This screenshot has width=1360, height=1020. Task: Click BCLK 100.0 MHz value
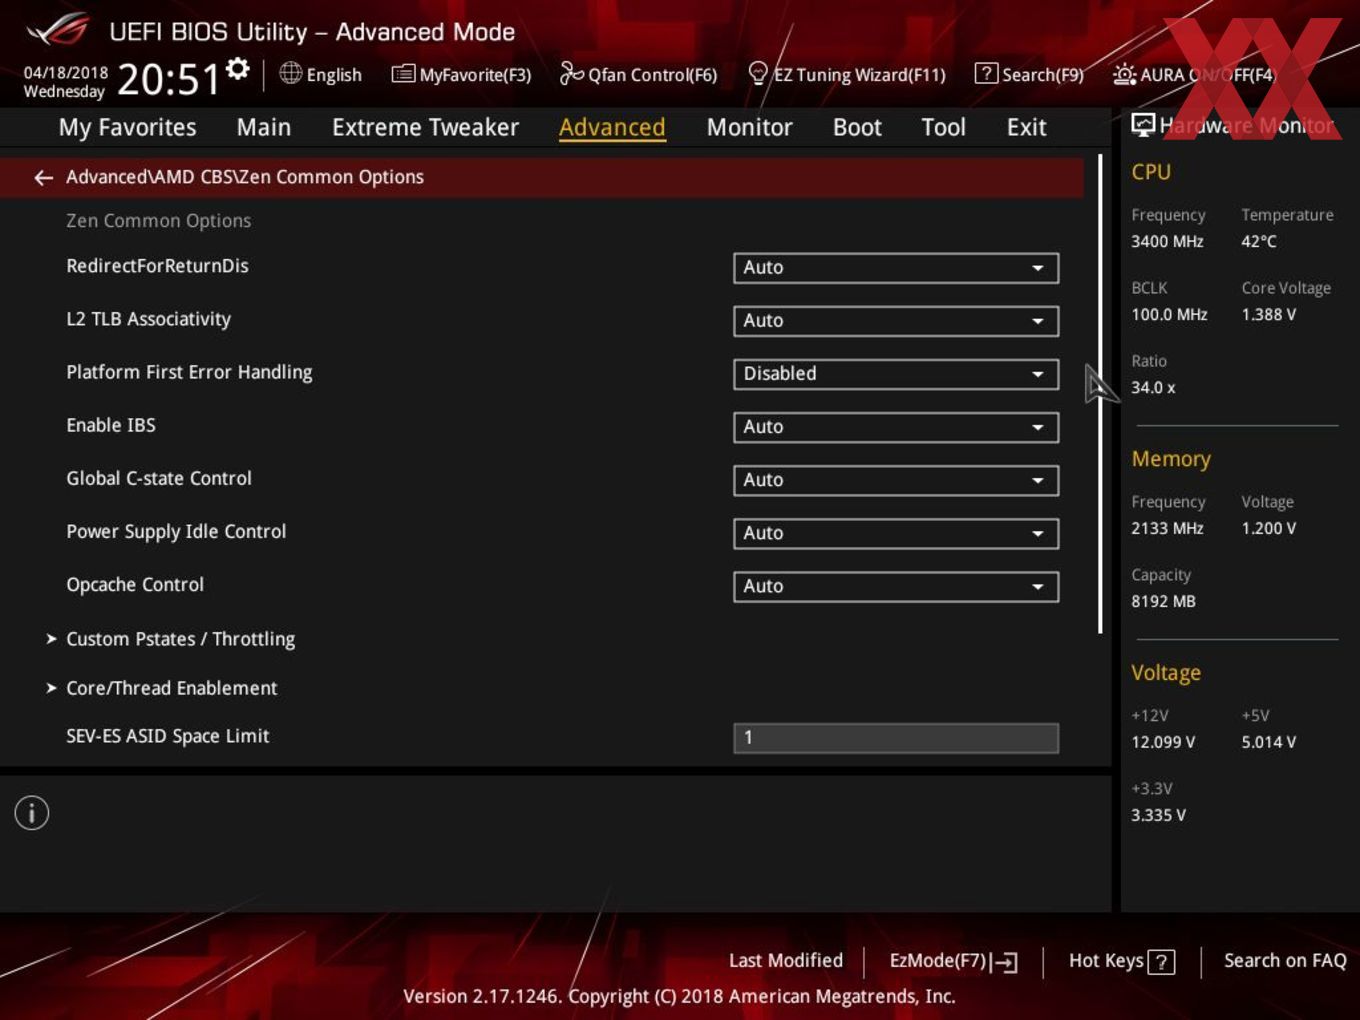(x=1169, y=314)
